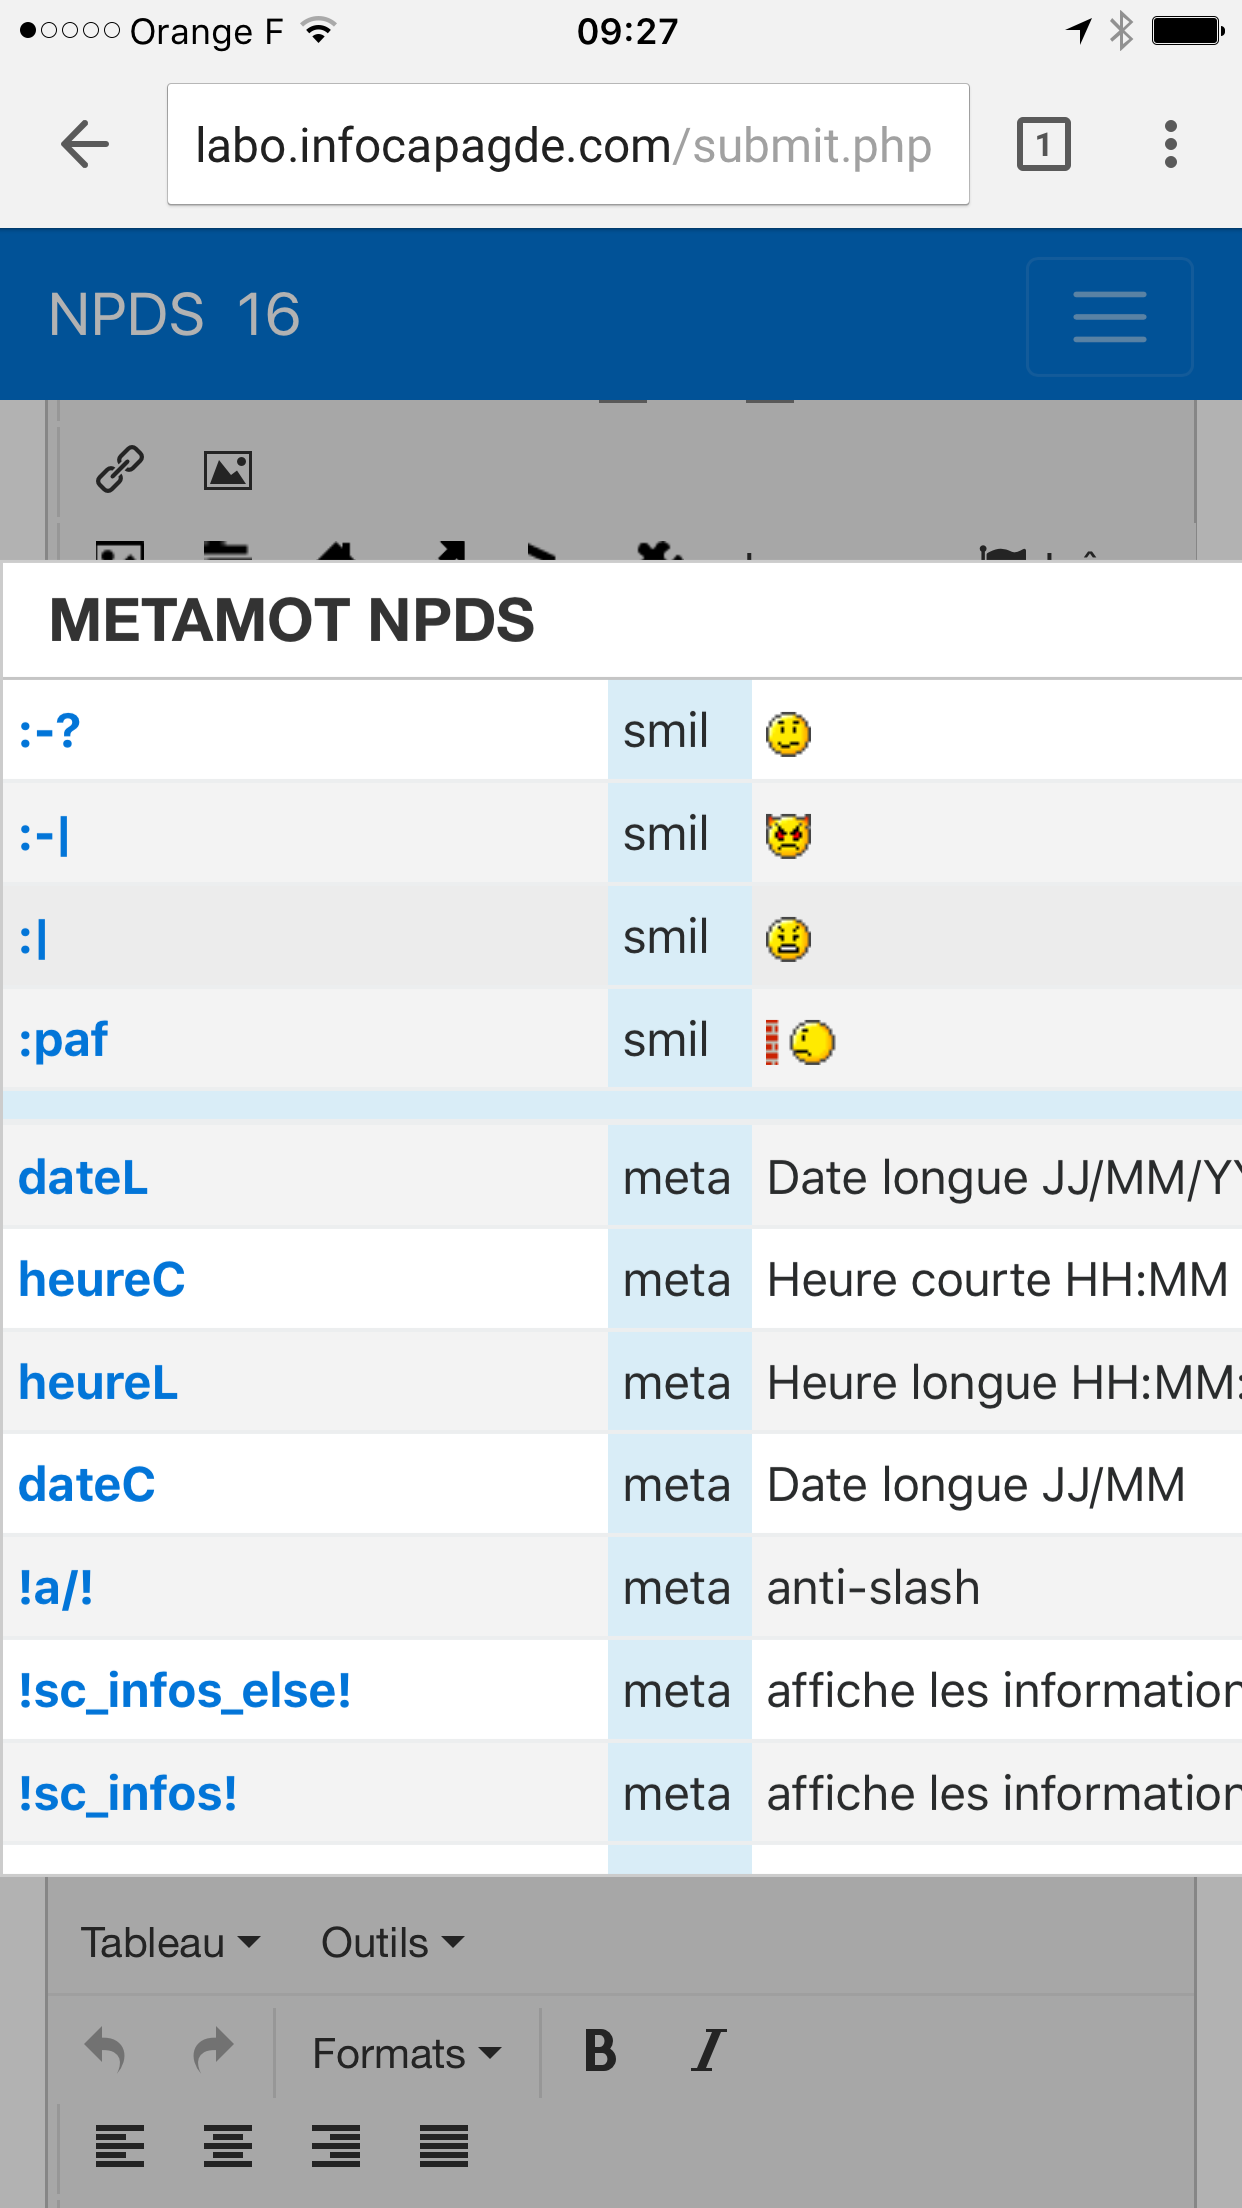
Task: Click the 'smil' cell for :paf
Action: point(679,1040)
